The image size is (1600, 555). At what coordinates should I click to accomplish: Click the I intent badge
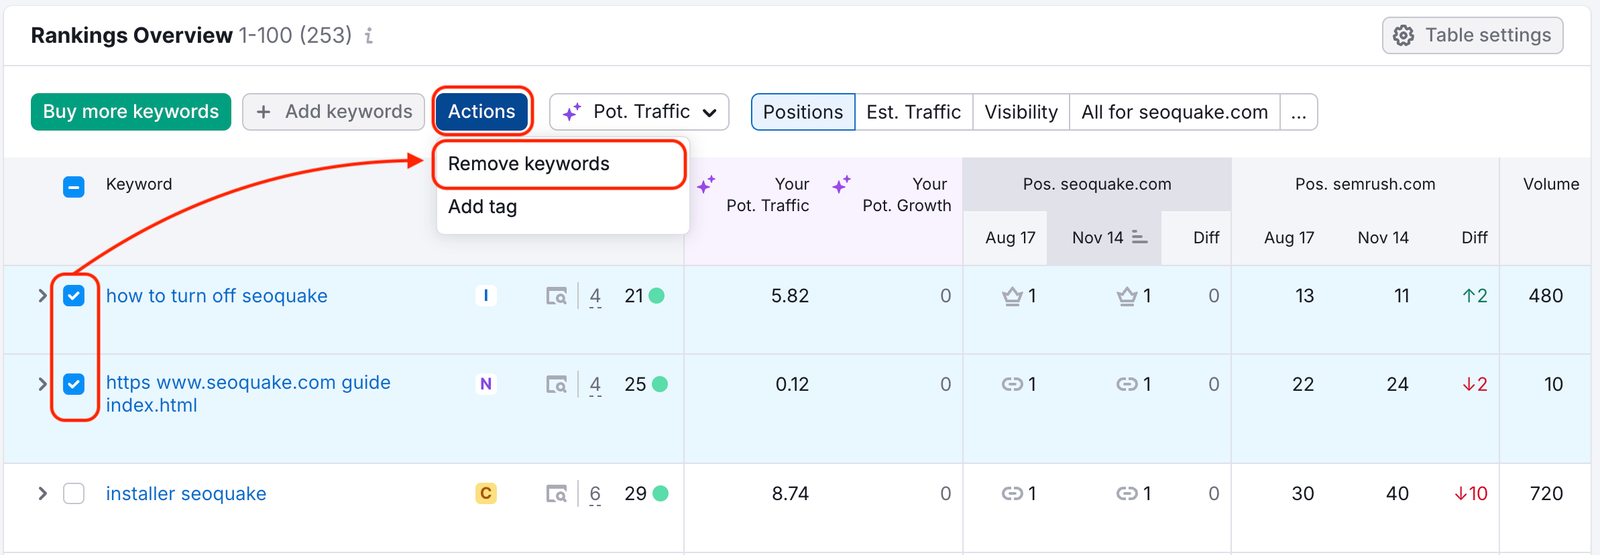tap(486, 296)
